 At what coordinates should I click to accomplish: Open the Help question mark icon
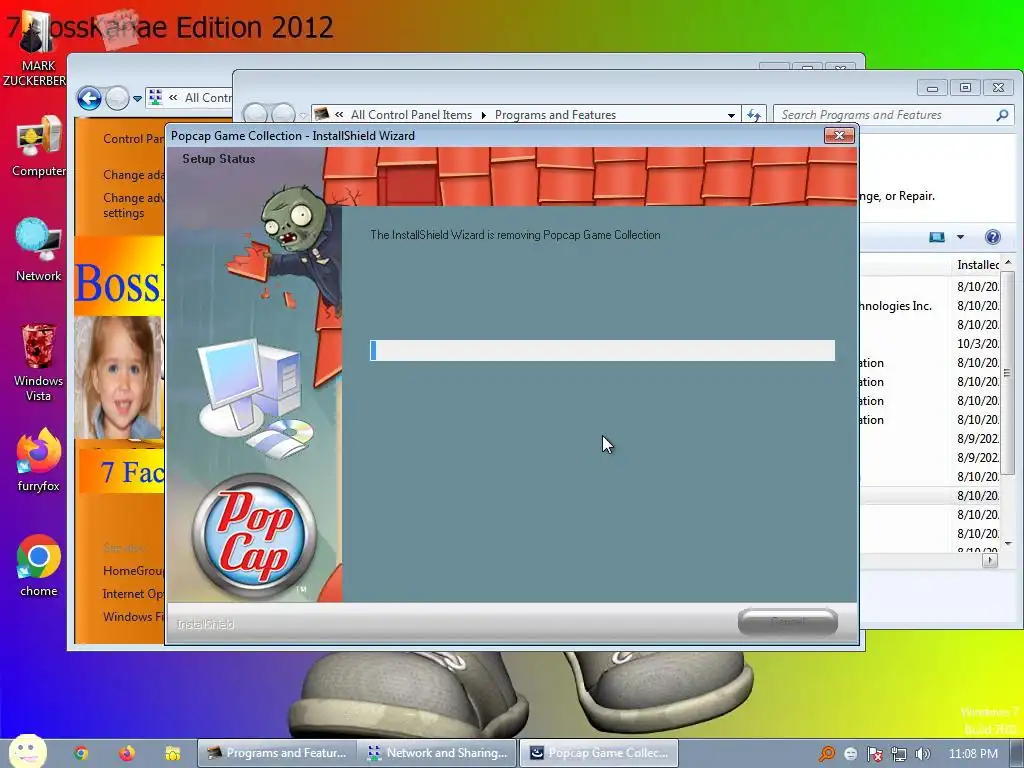click(x=993, y=237)
